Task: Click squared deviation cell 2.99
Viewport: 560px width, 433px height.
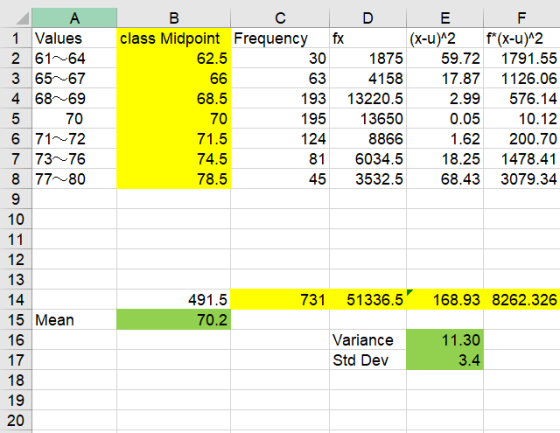Action: [x=445, y=99]
